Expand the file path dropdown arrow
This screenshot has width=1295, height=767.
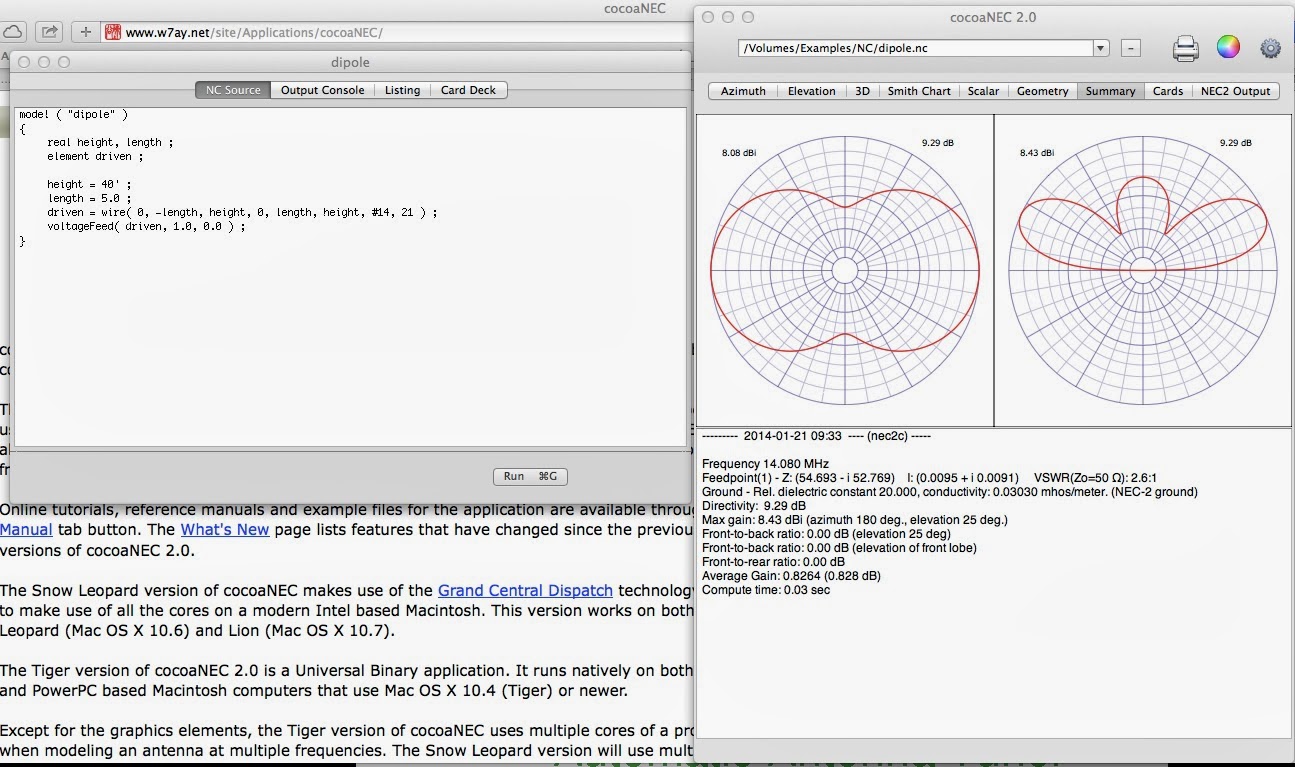point(1100,48)
